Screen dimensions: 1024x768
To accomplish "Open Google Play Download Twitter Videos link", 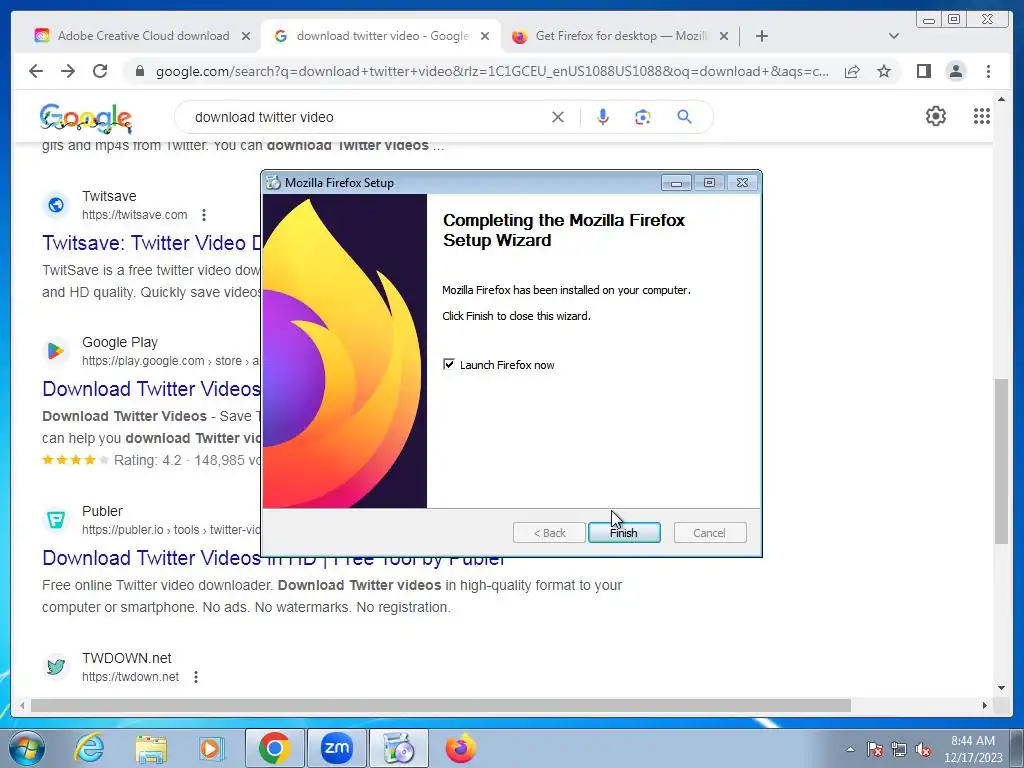I will 152,389.
